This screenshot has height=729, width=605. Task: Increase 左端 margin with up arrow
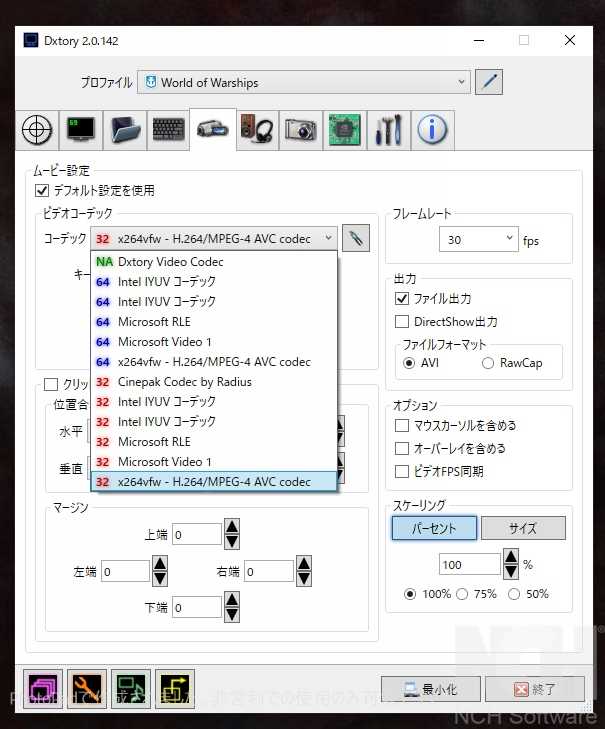[x=160, y=563]
